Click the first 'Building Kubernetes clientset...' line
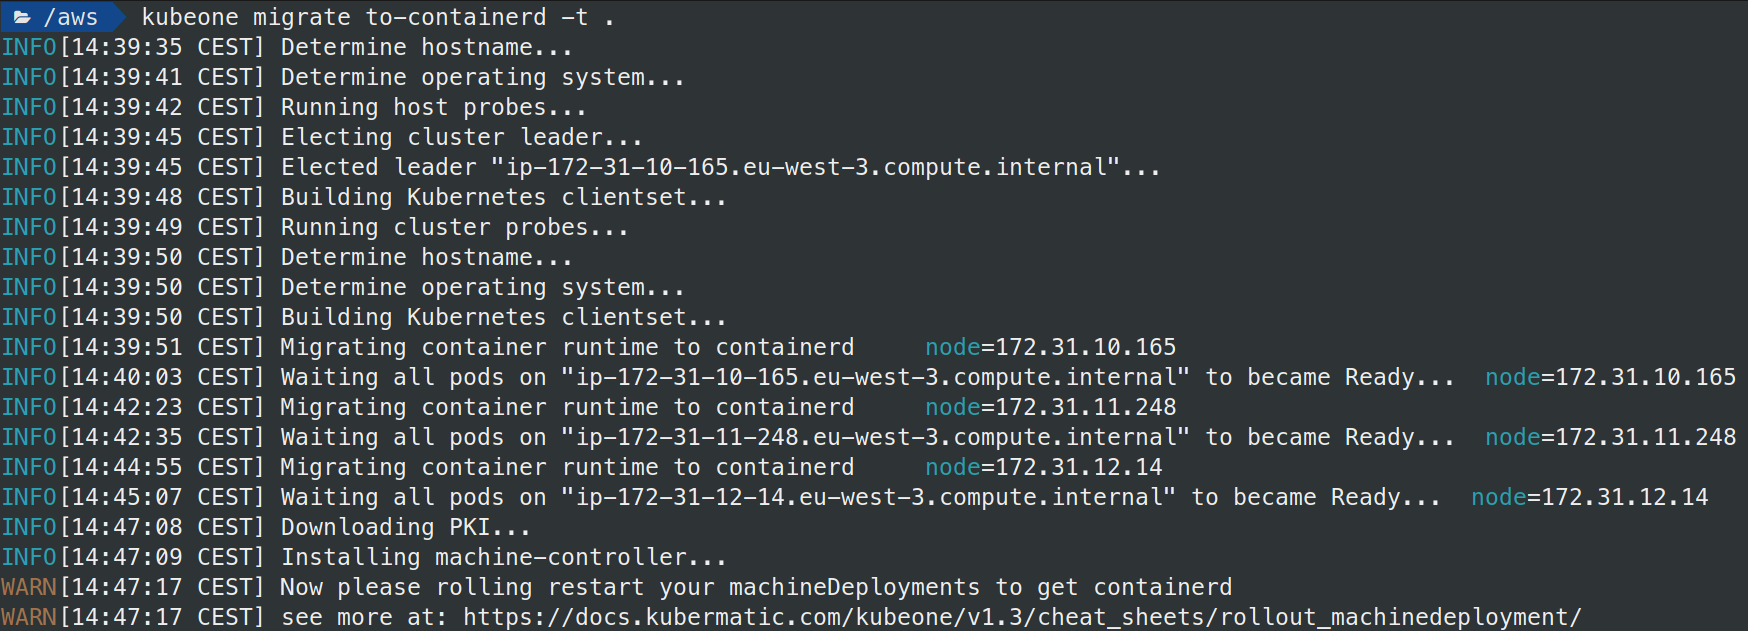Image resolution: width=1748 pixels, height=631 pixels. click(503, 197)
